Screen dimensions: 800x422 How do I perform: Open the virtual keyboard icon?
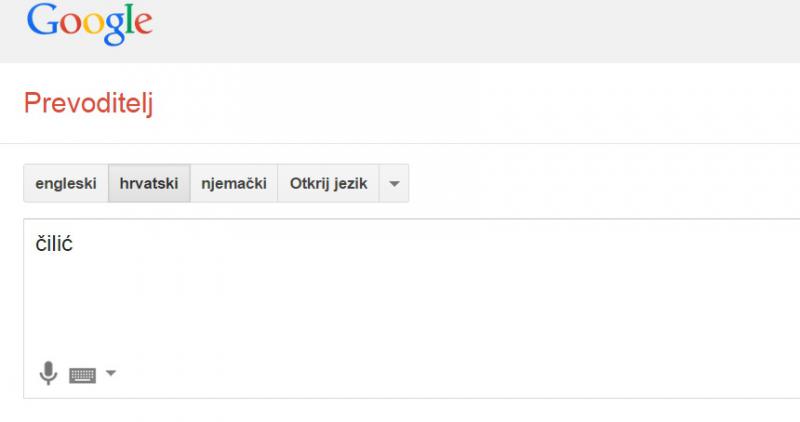tap(82, 375)
